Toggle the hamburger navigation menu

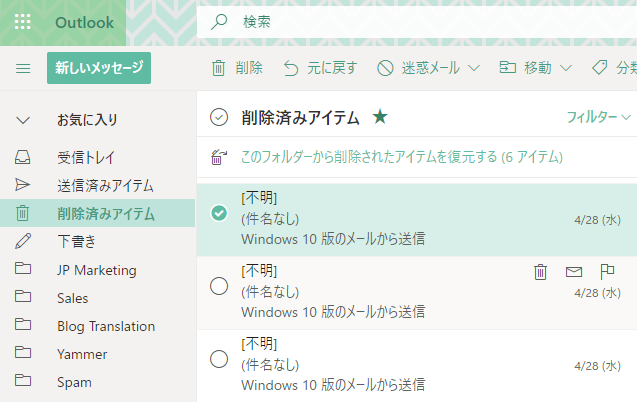coord(23,68)
